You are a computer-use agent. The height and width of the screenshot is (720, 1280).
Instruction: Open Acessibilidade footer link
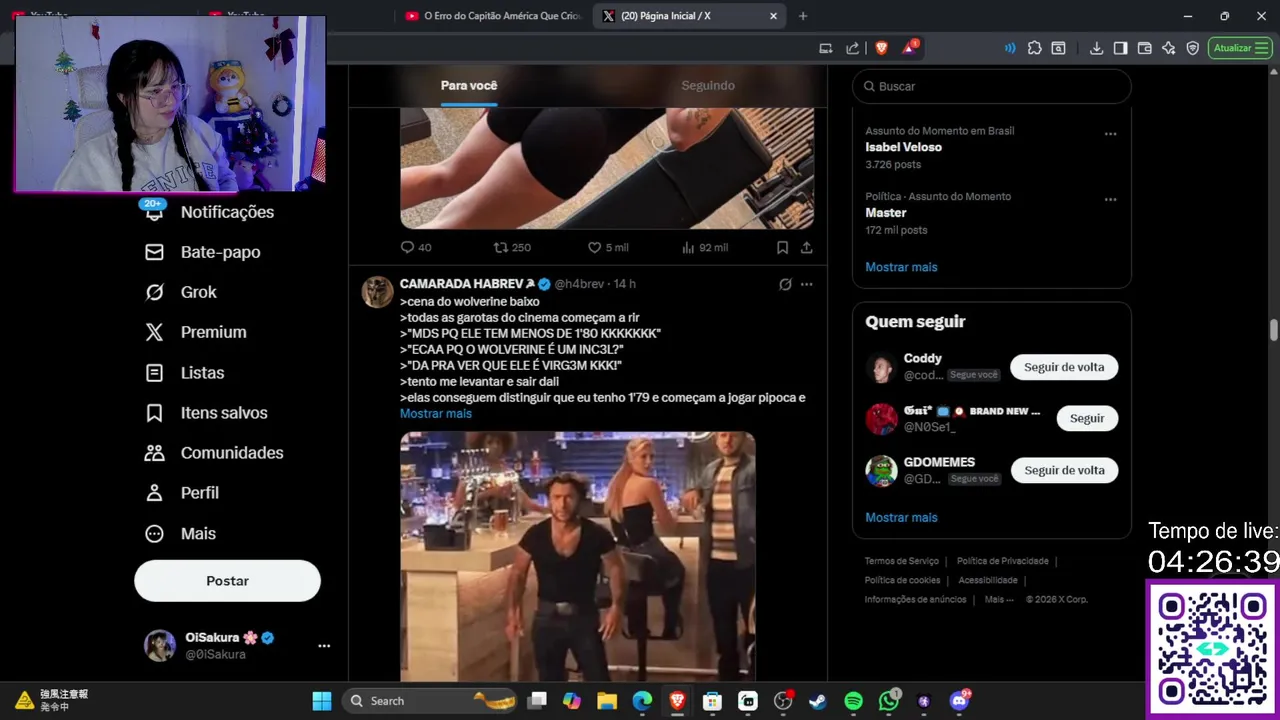988,580
